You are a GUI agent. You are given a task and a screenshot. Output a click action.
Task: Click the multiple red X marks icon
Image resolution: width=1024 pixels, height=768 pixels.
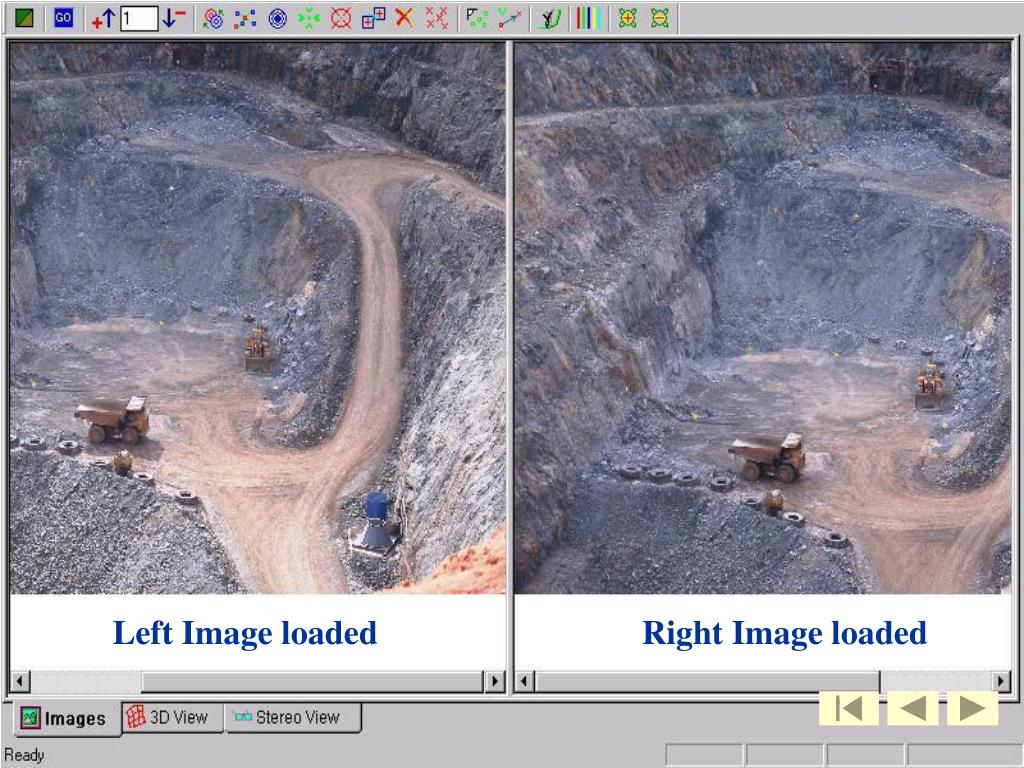click(437, 18)
